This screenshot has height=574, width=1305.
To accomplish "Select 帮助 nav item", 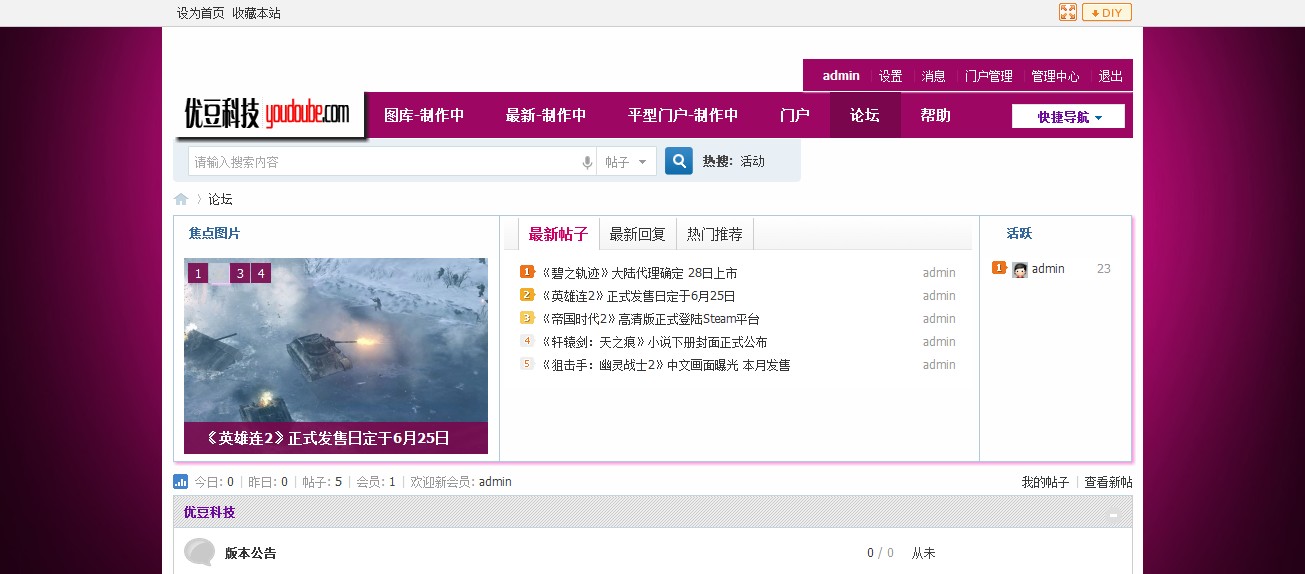I will click(x=936, y=115).
